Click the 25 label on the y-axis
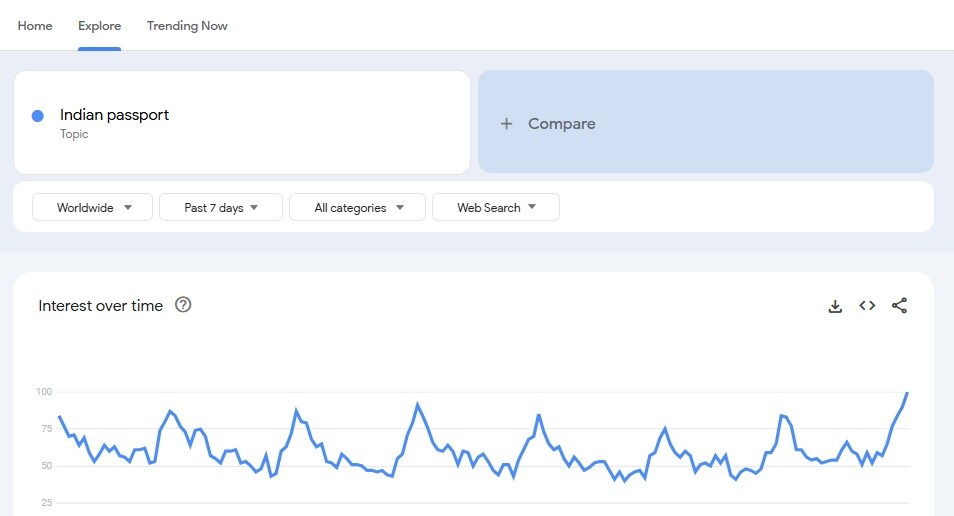954x516 pixels. click(x=46, y=502)
